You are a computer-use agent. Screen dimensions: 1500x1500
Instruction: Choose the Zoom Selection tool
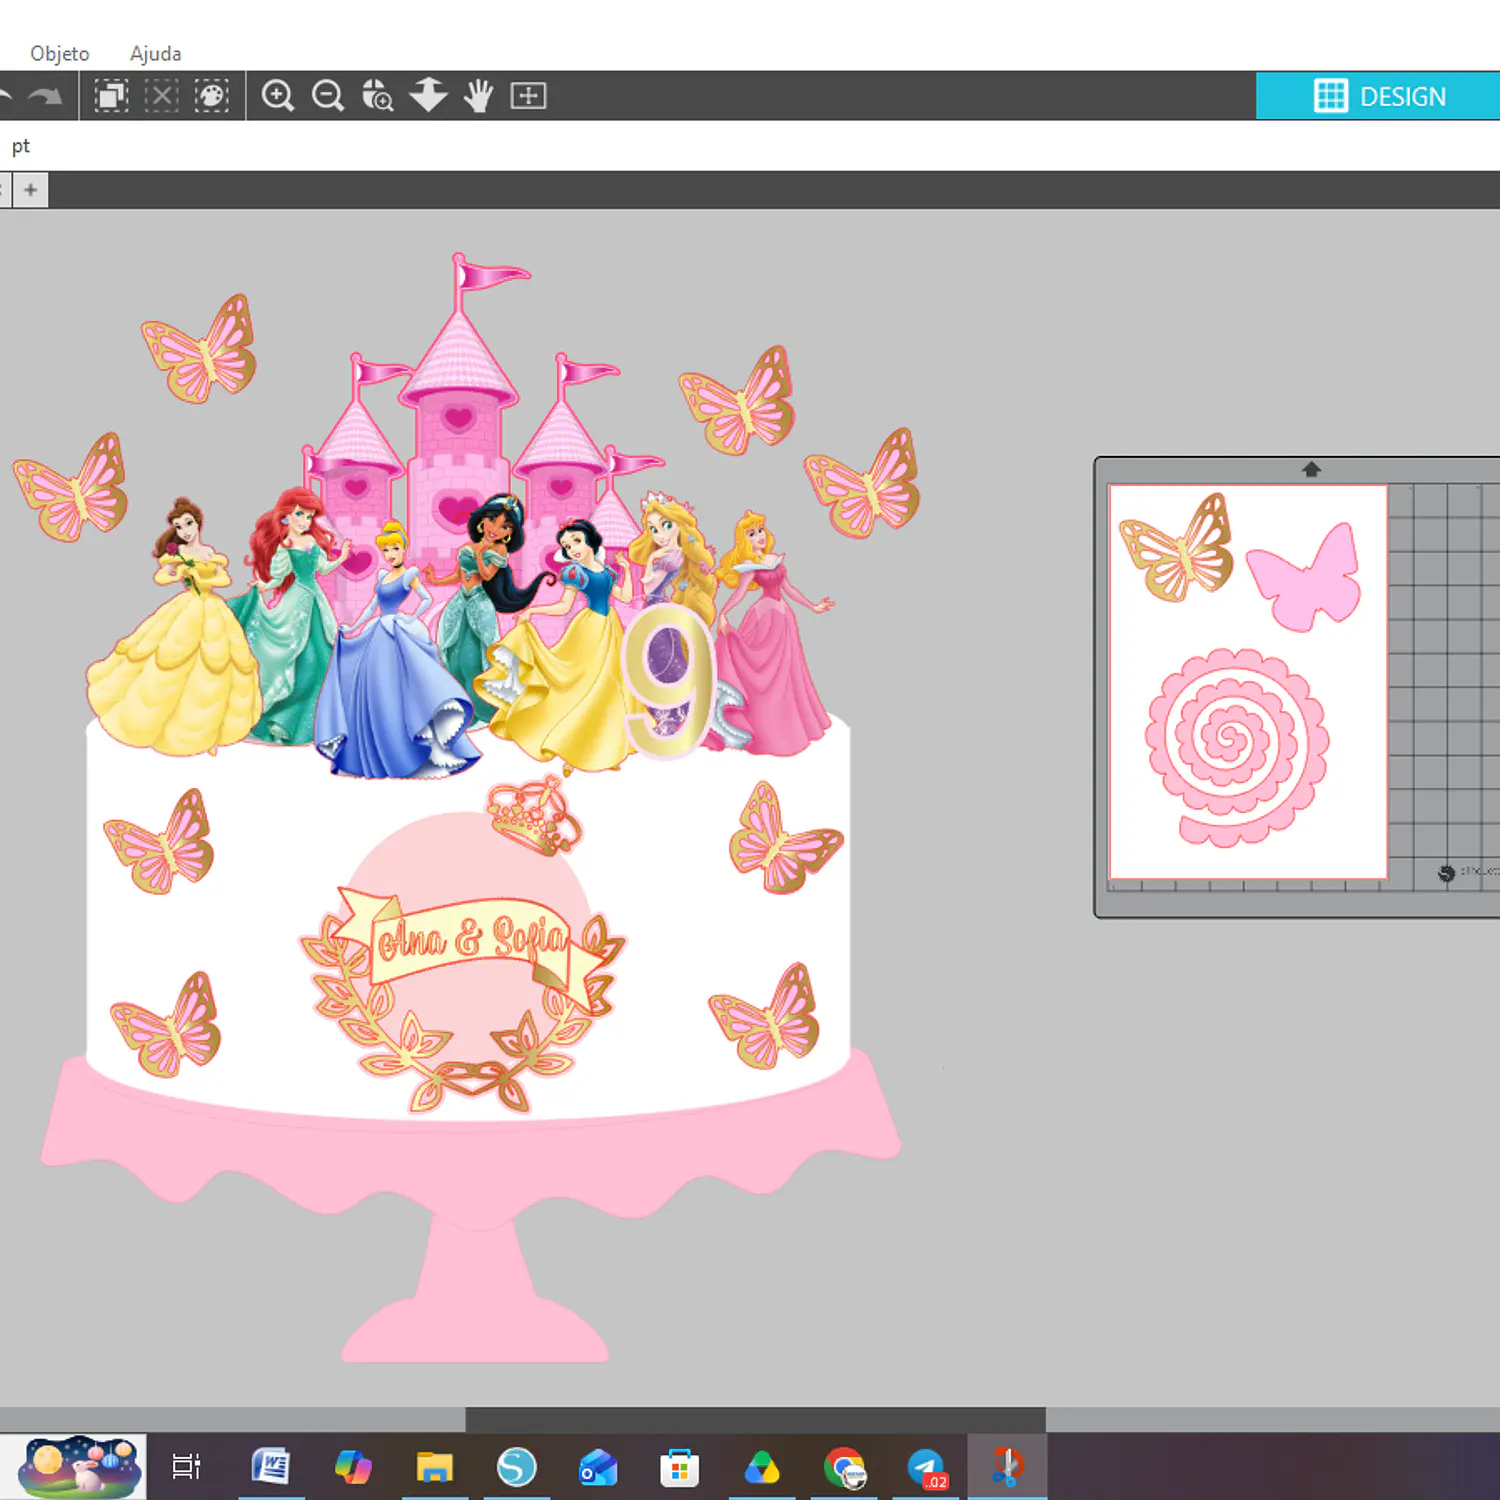click(378, 96)
